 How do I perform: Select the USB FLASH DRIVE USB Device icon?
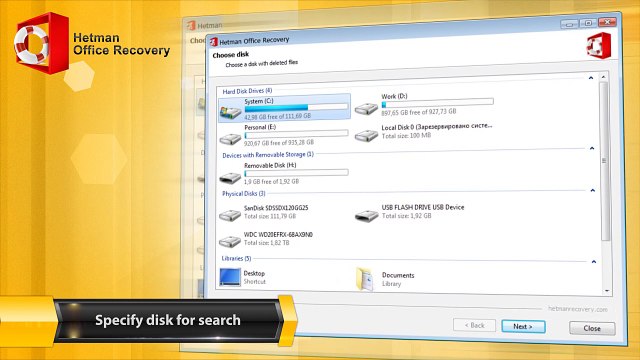367,216
